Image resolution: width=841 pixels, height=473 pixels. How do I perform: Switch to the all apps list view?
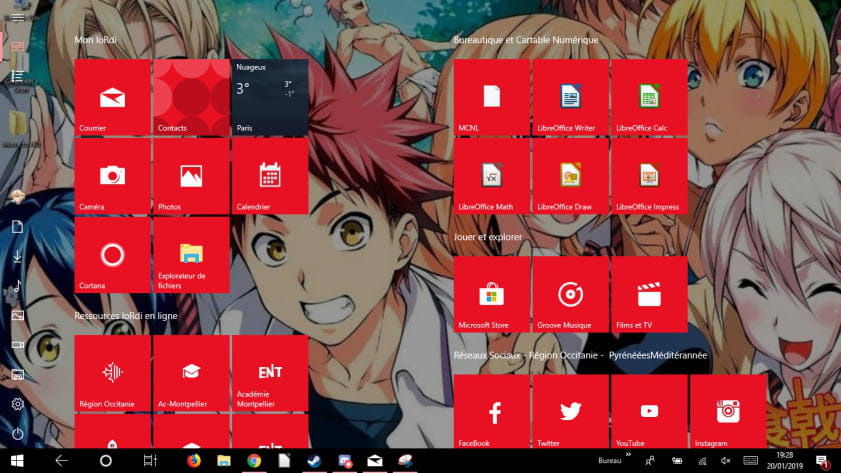(17, 76)
